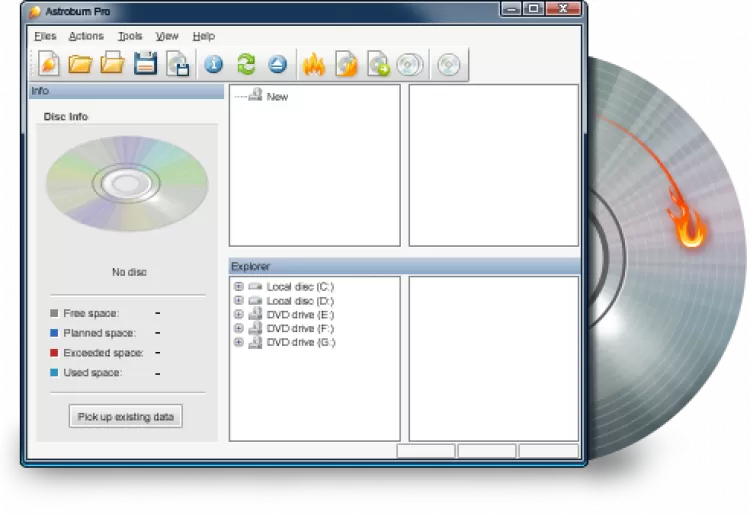Viewport: 750px width, 515px height.
Task: Click the Info panel header
Action: (126, 91)
